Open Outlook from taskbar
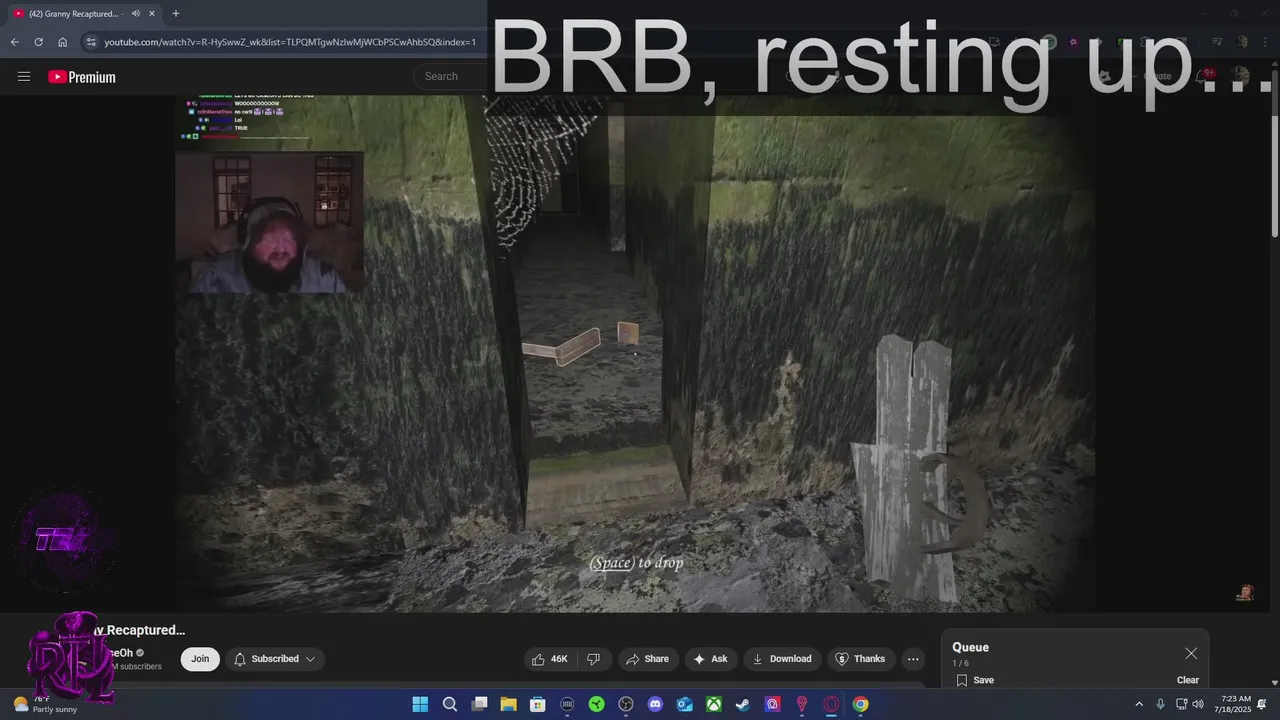Screen dimensions: 1280x720 pyautogui.click(x=684, y=704)
